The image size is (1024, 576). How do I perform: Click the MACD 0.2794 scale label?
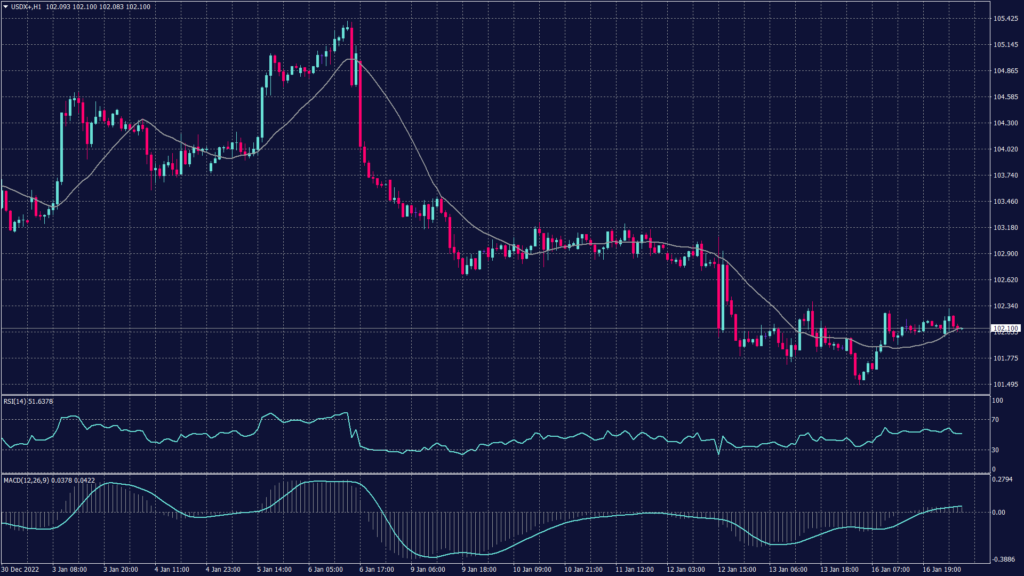point(1004,479)
